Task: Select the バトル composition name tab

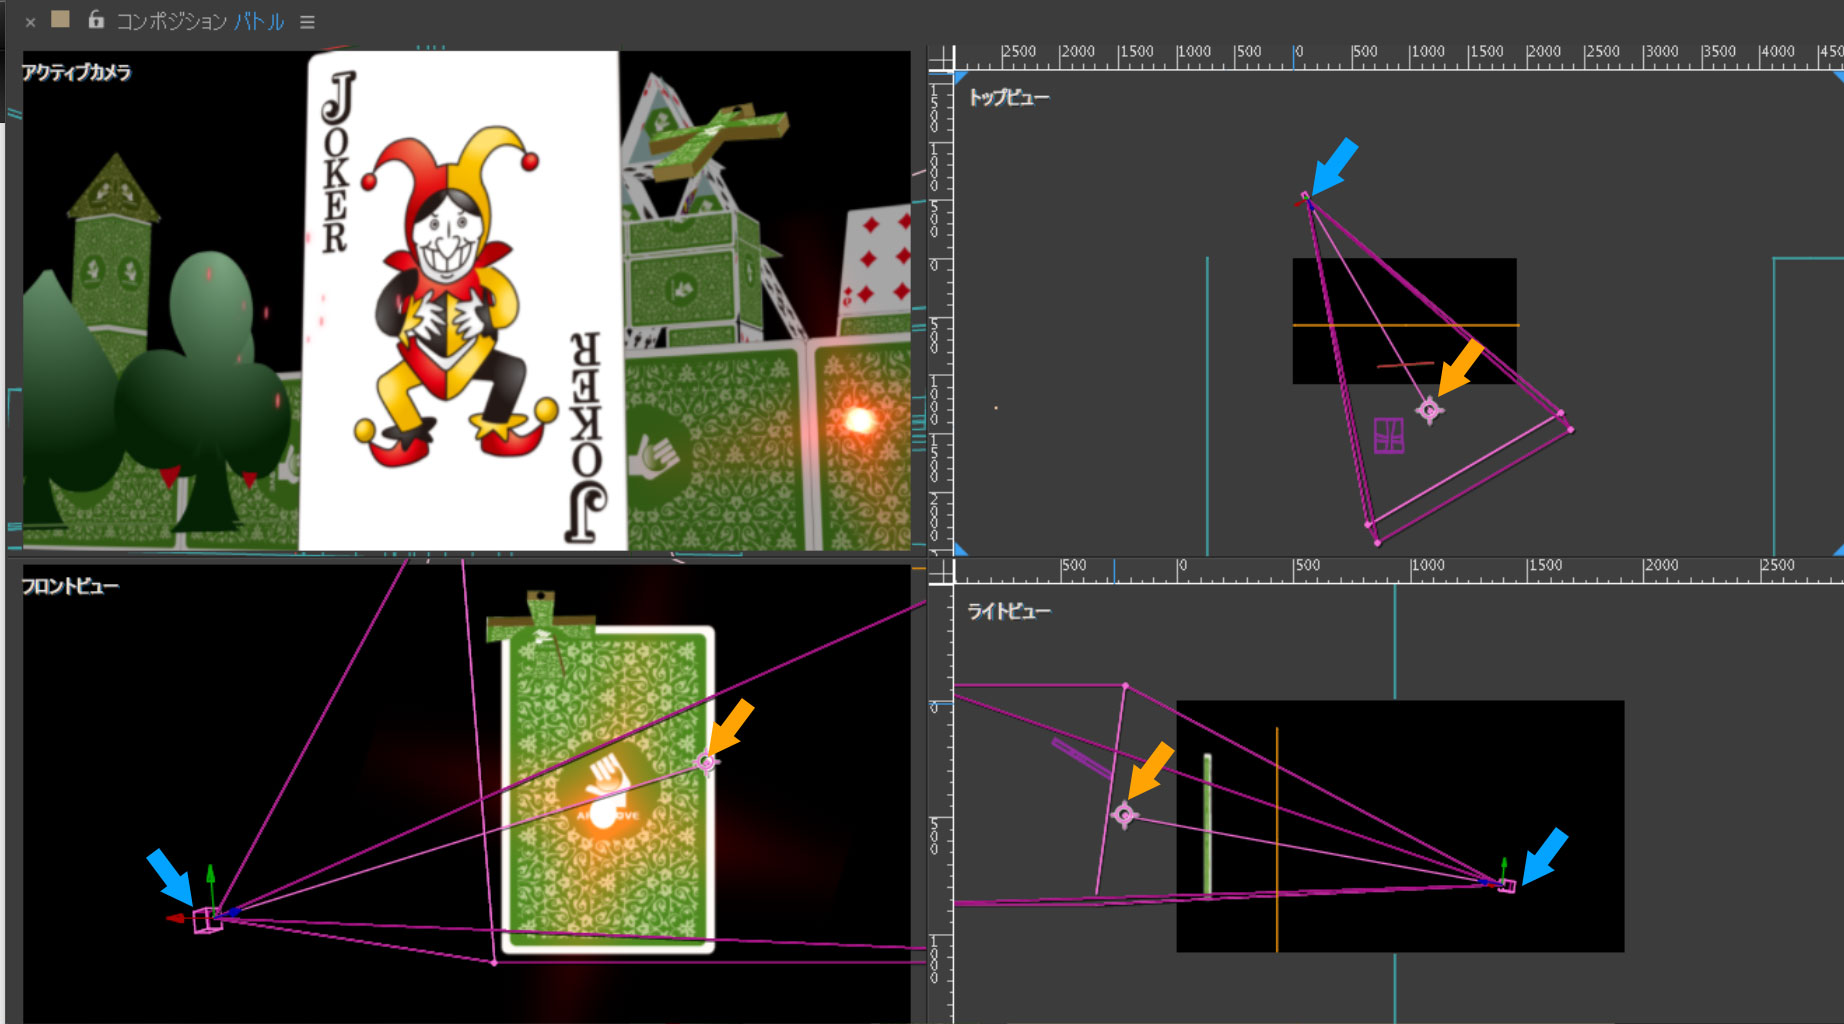Action: (259, 22)
